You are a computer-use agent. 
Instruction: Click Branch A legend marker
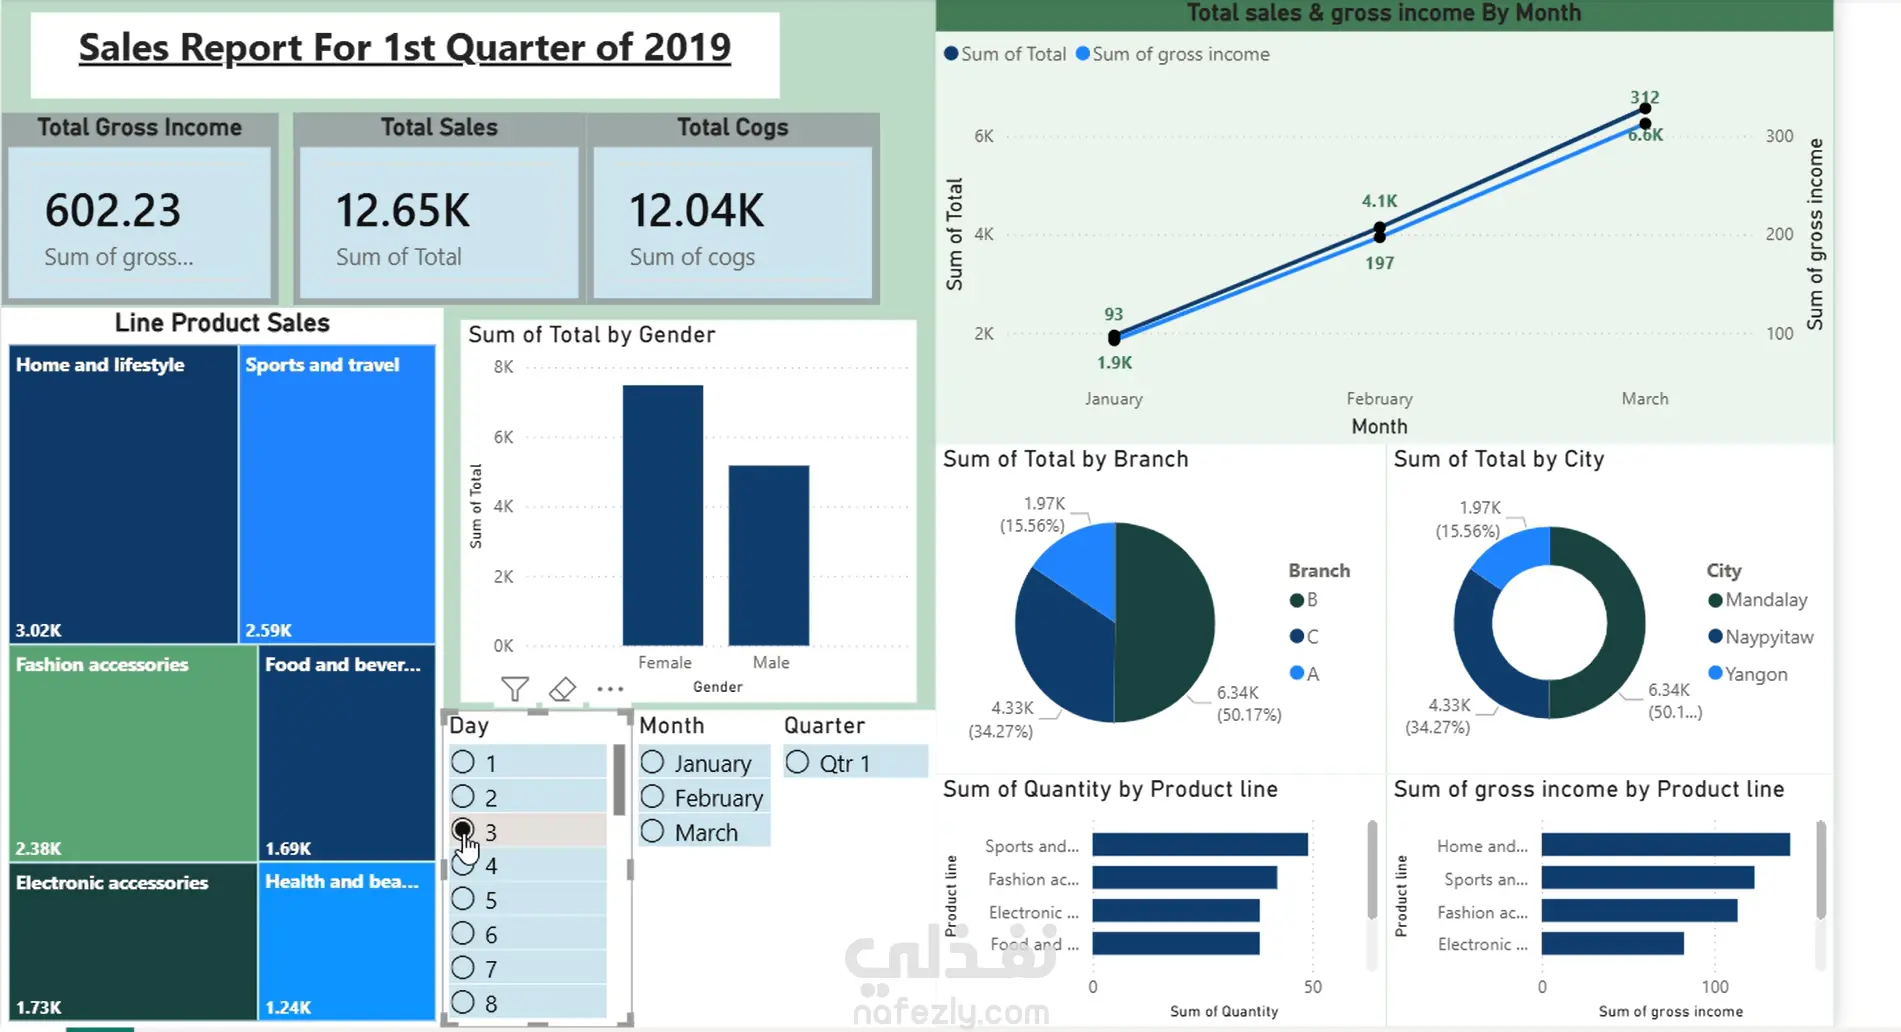[x=1297, y=673]
